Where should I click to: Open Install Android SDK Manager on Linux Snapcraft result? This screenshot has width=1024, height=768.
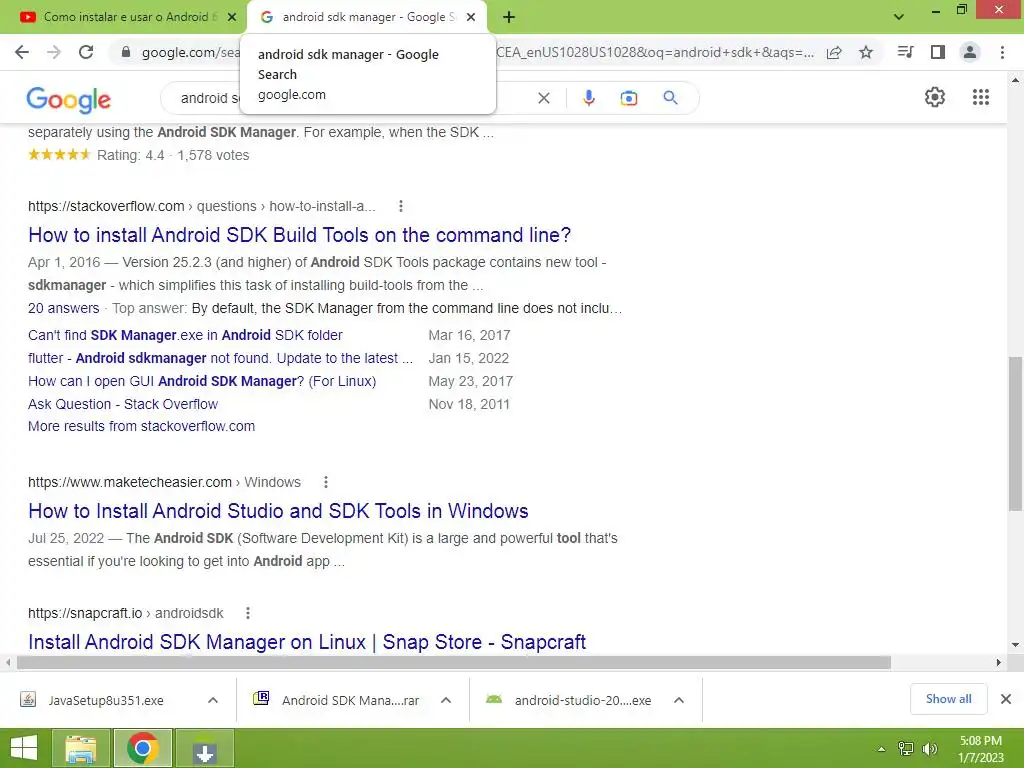[307, 642]
